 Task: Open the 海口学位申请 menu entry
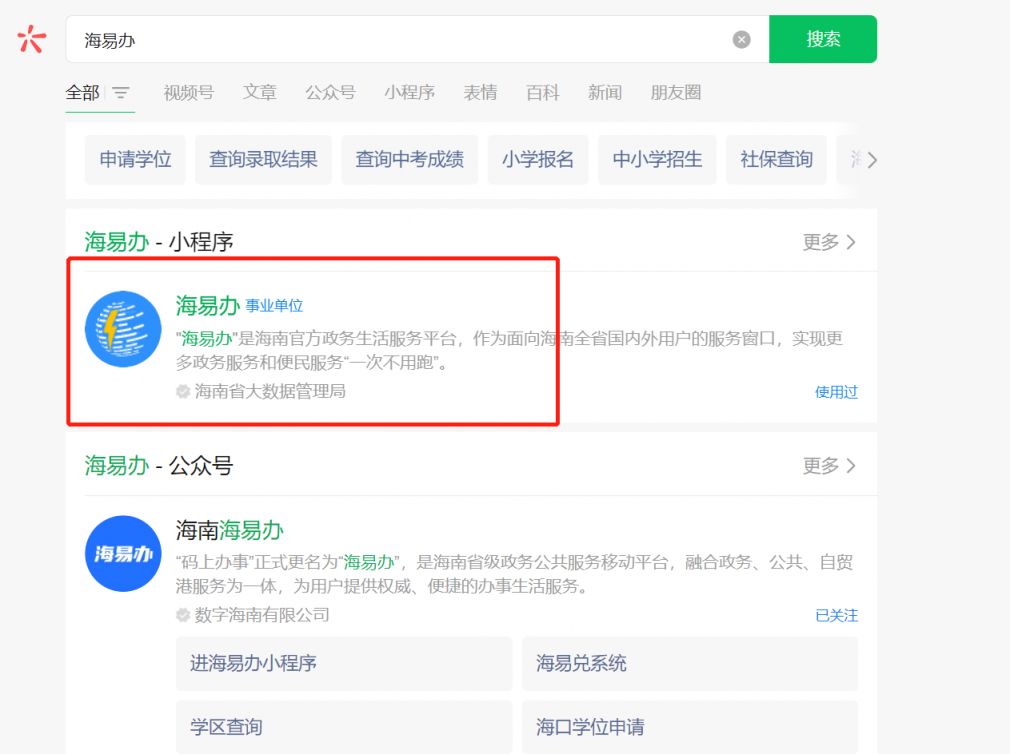pos(690,727)
